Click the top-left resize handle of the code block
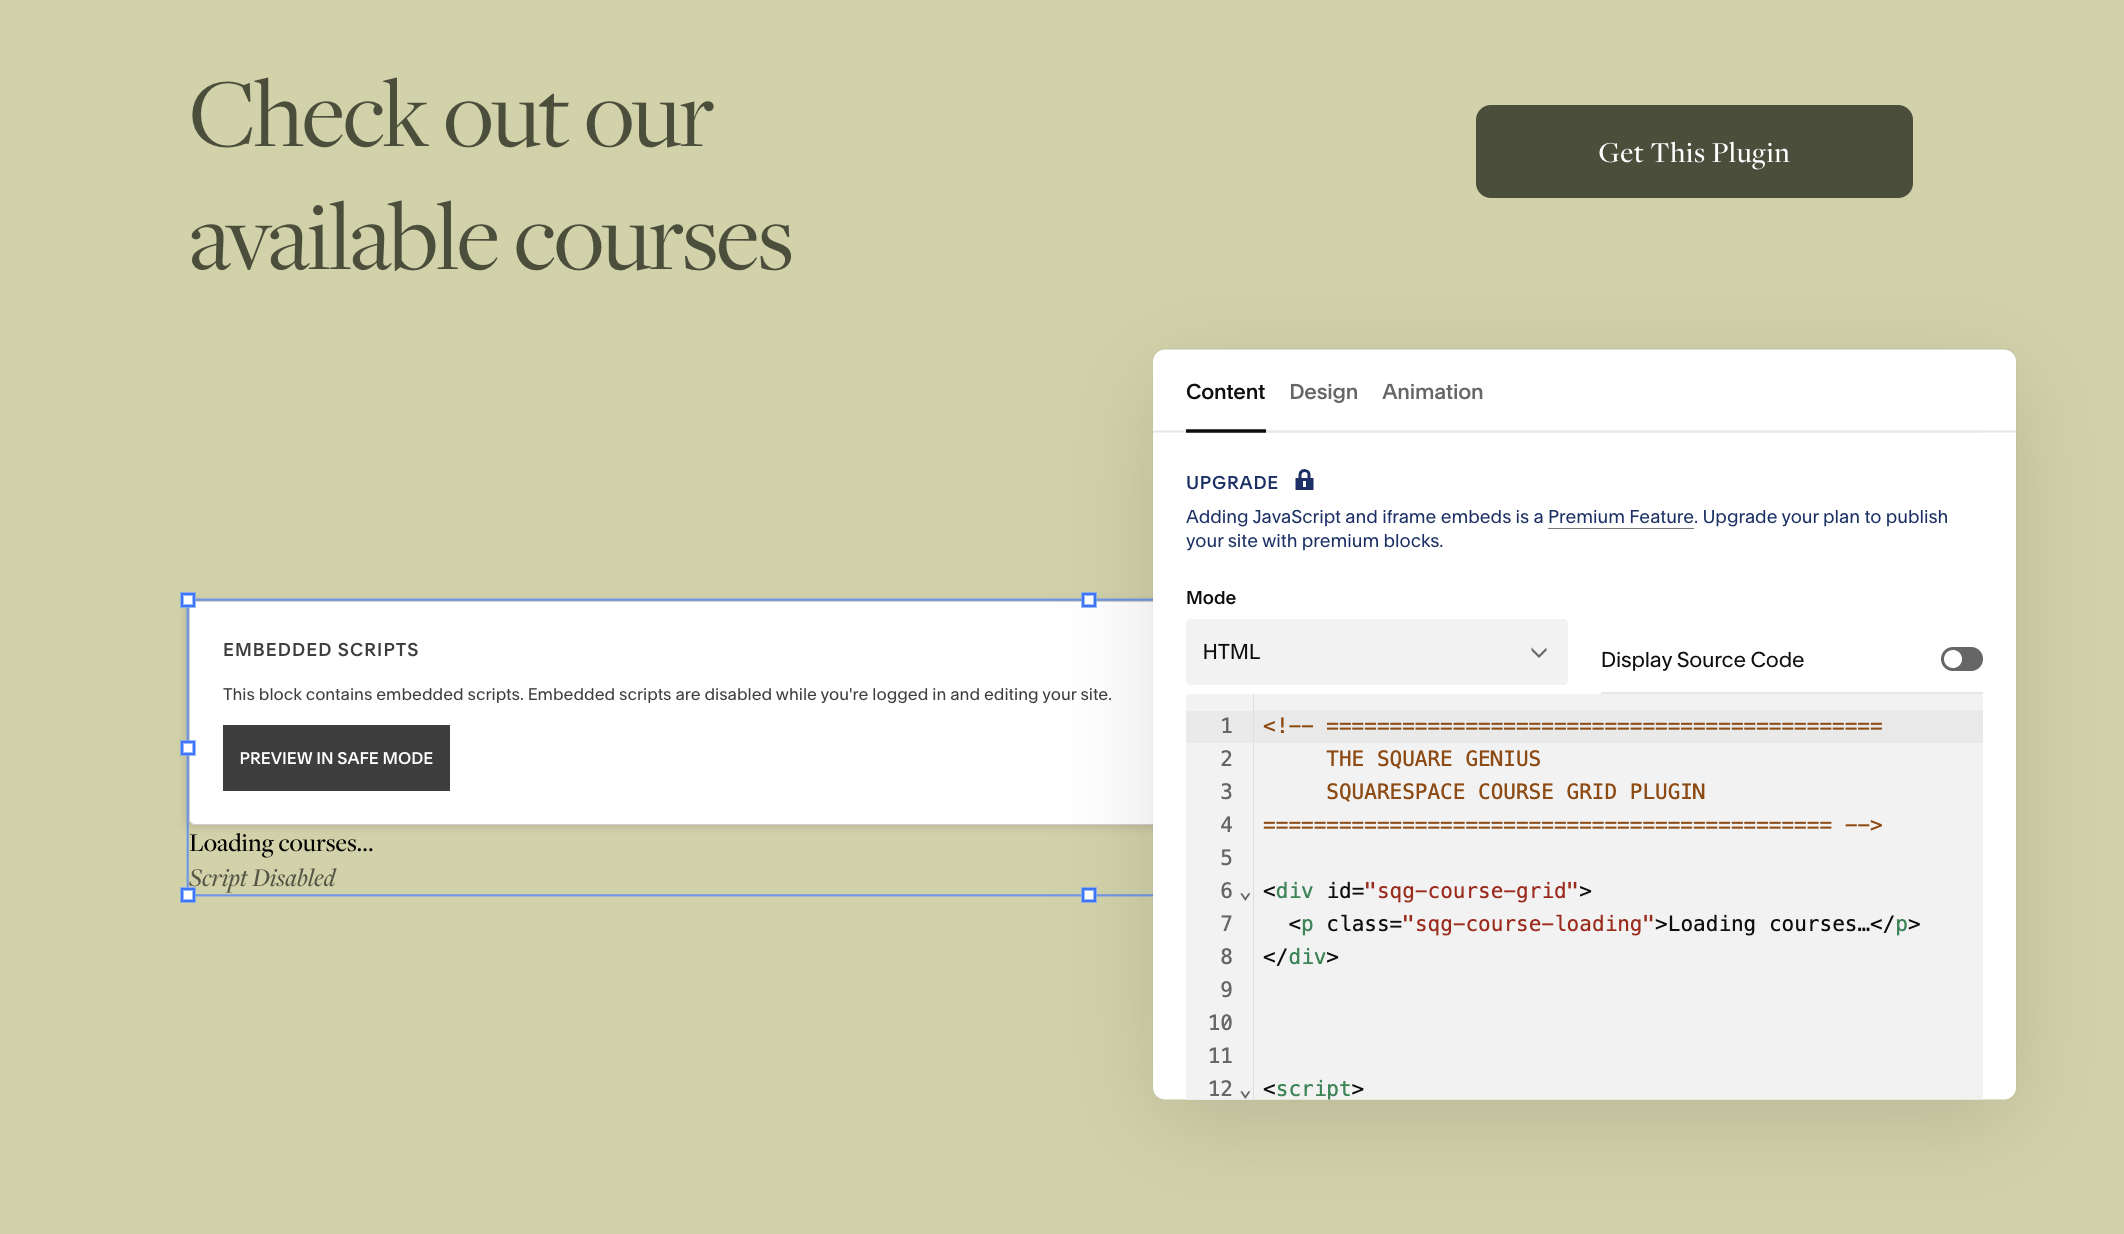Viewport: 2124px width, 1234px height. [188, 600]
